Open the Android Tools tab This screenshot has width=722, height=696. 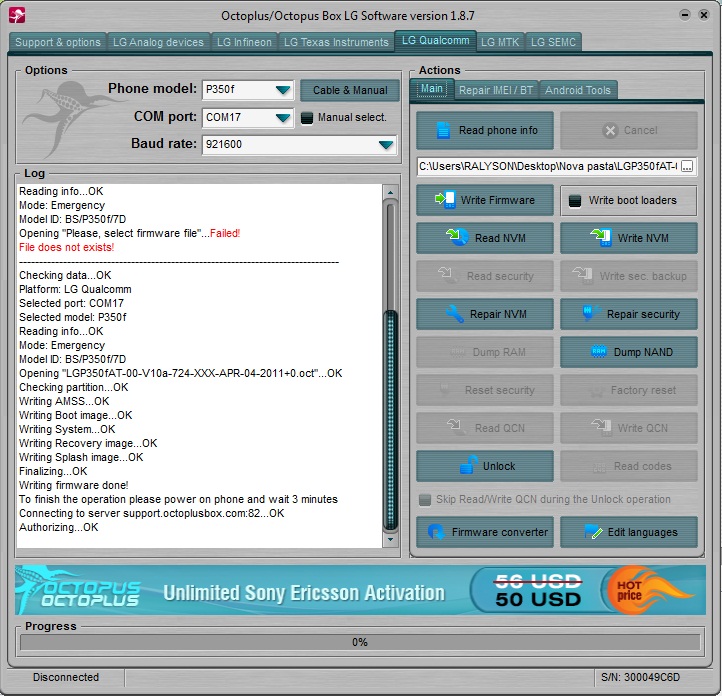pos(578,90)
